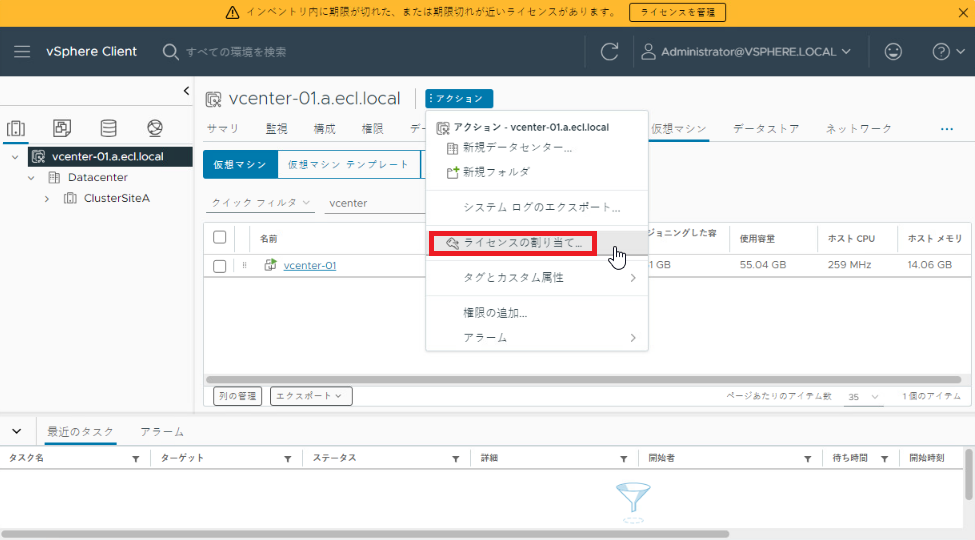
Task: Open the Monitor tab
Action: tap(277, 129)
